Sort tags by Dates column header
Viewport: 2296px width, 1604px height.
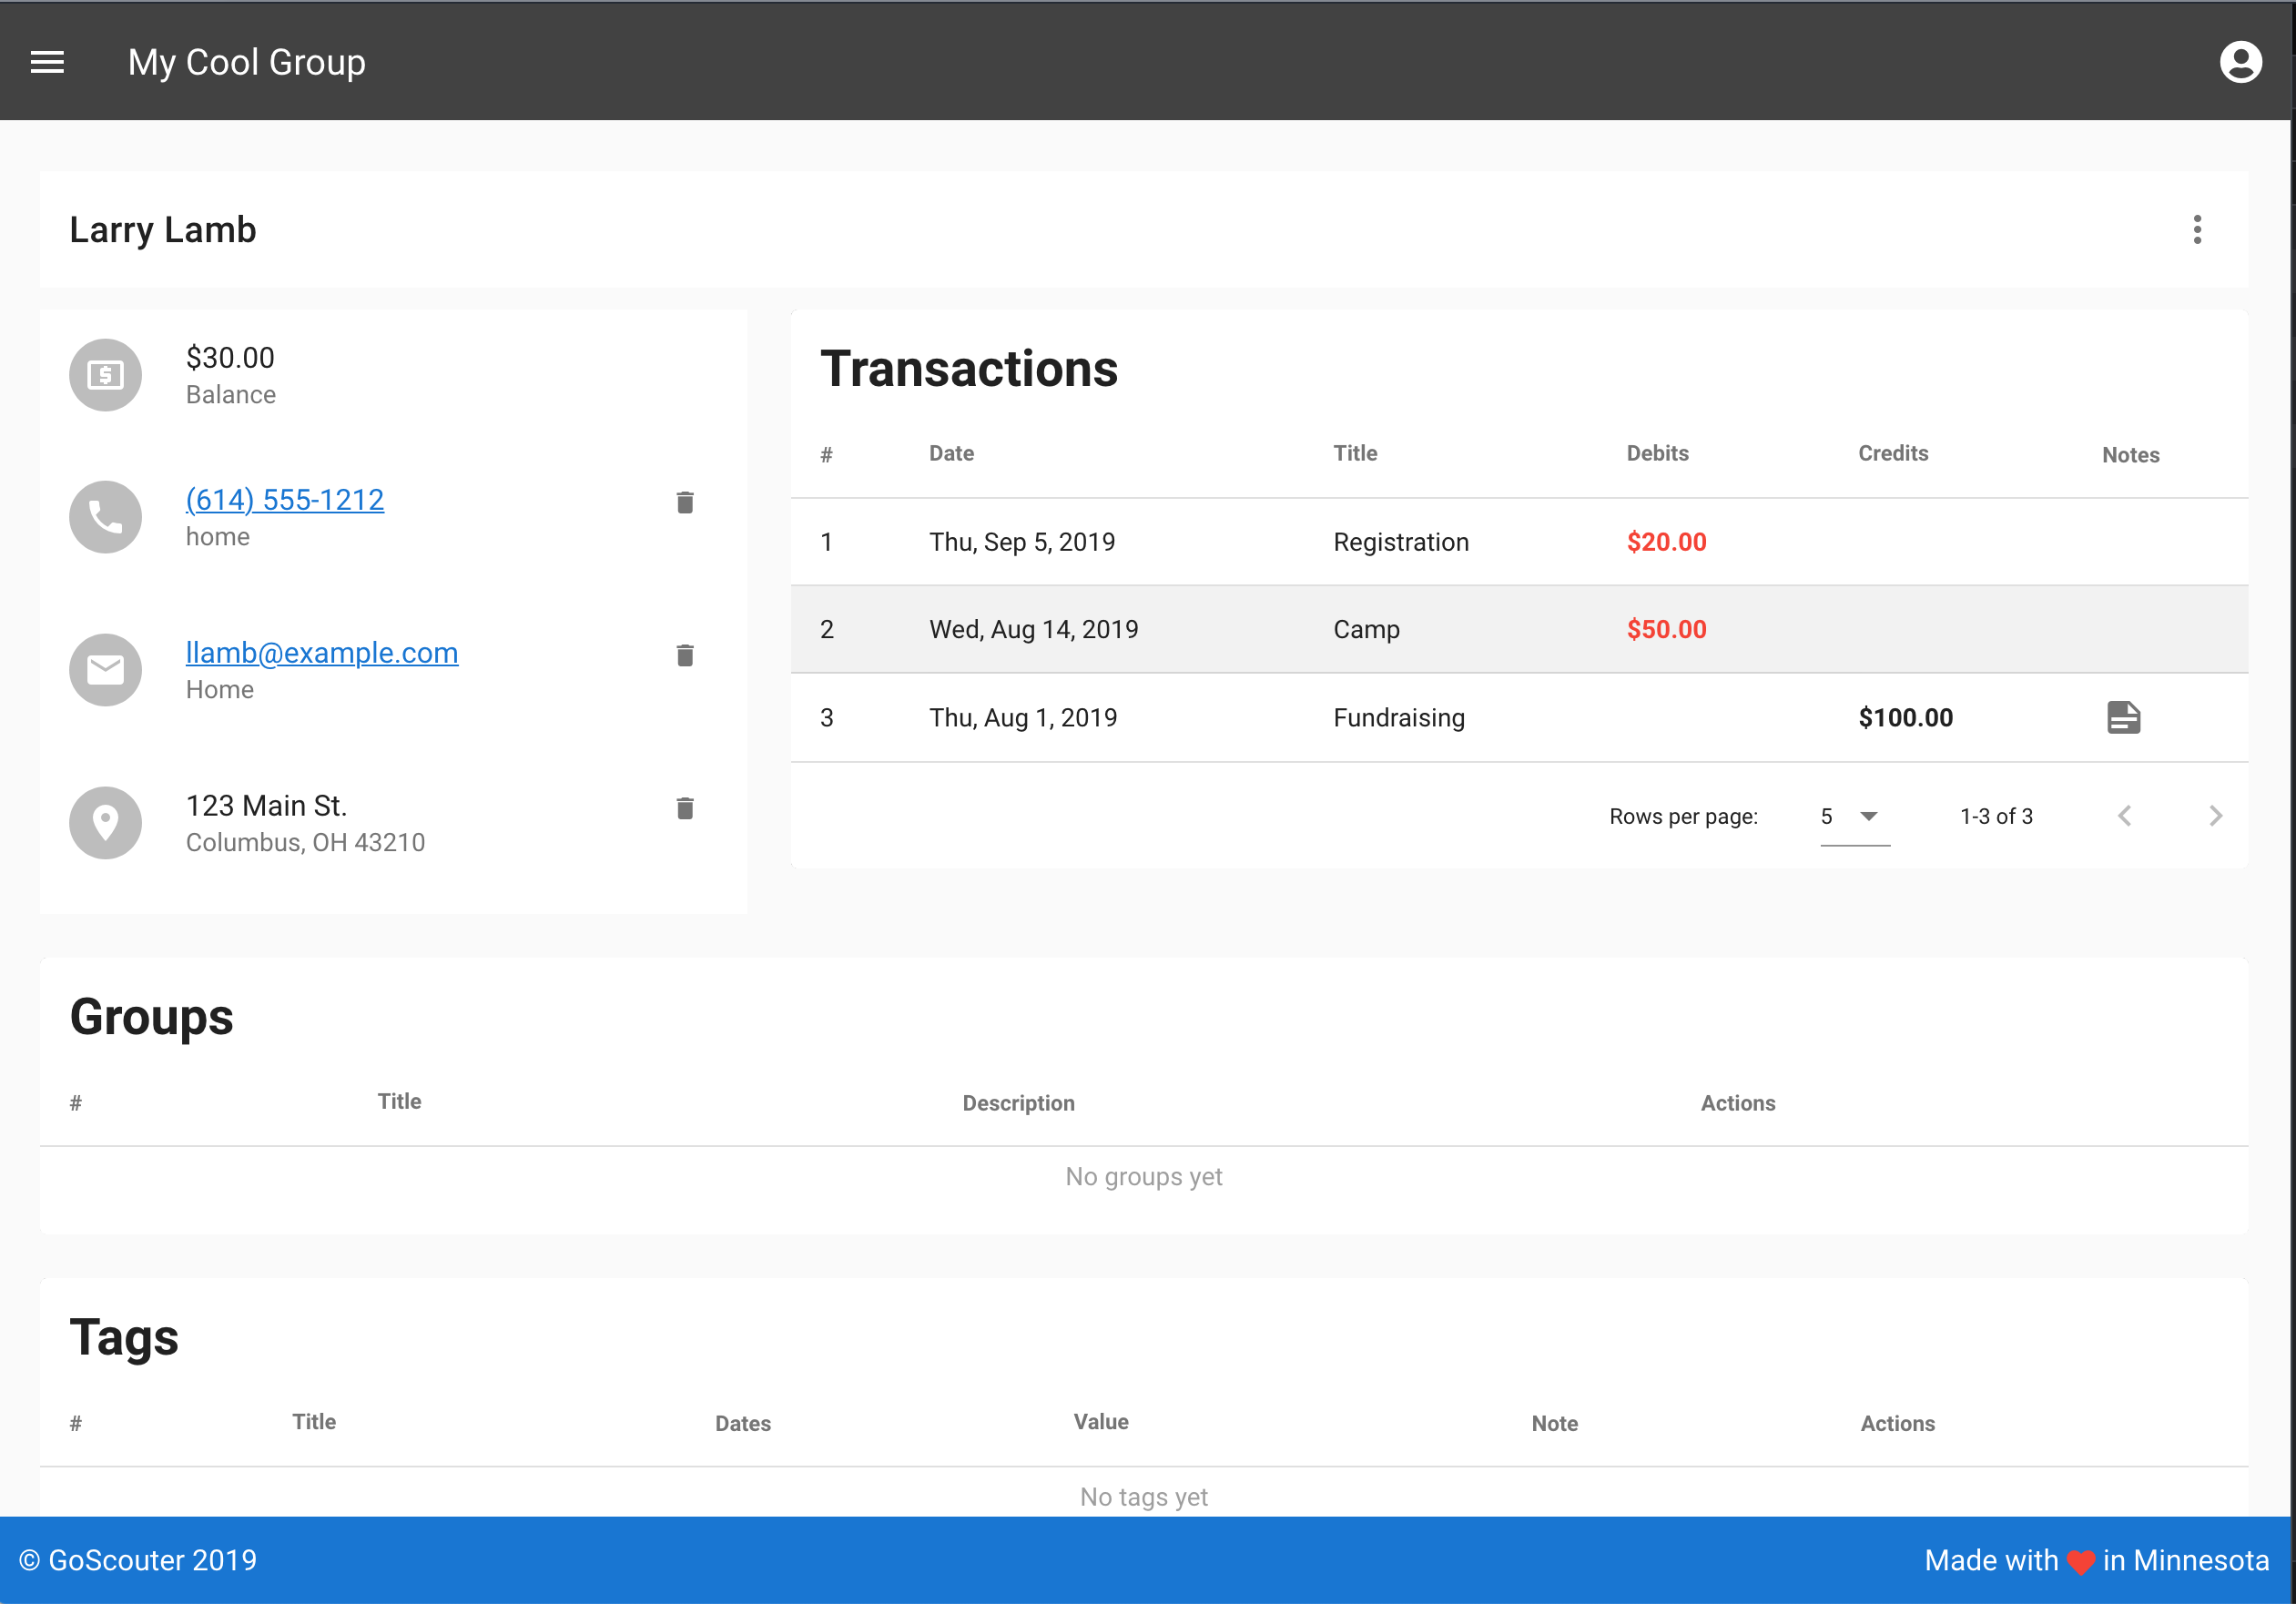tap(742, 1423)
